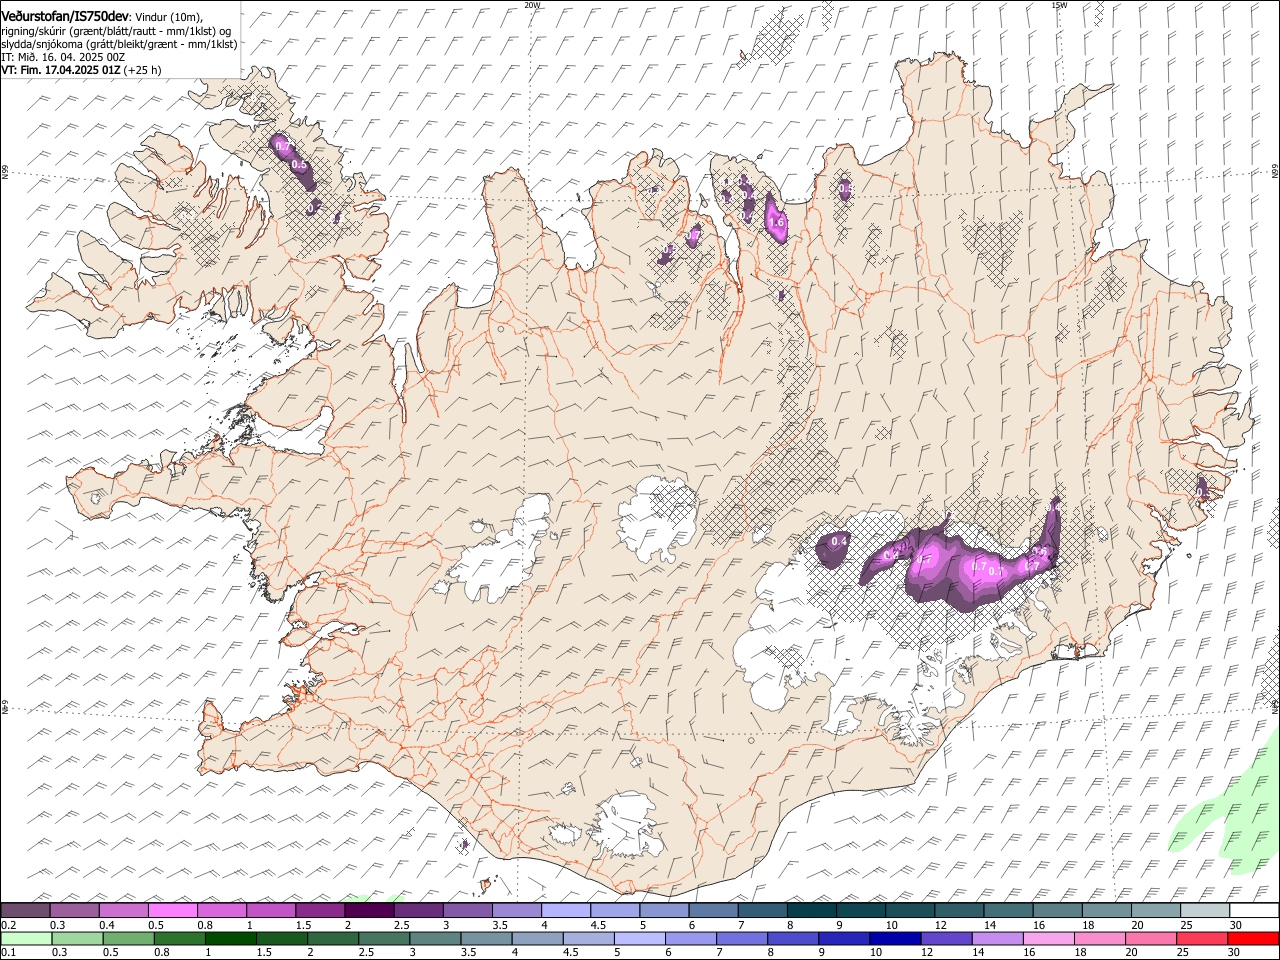Click the 1.6 precipitation value on map
The image size is (1280, 960).
click(776, 222)
